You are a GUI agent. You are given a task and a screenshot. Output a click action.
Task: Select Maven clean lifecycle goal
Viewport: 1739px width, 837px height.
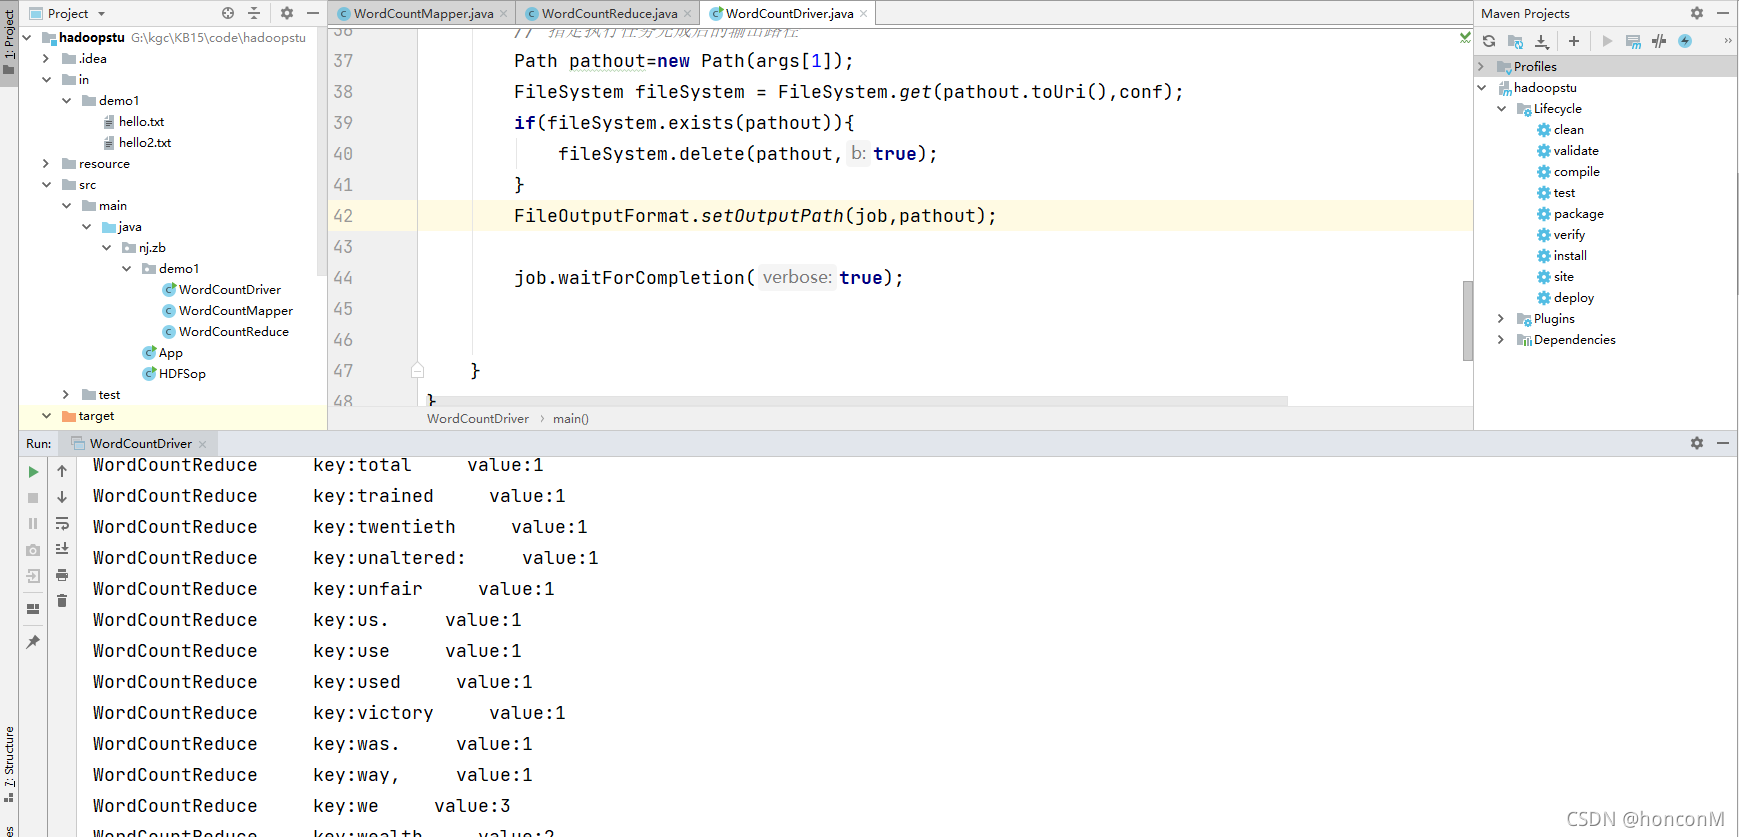[x=1560, y=129]
